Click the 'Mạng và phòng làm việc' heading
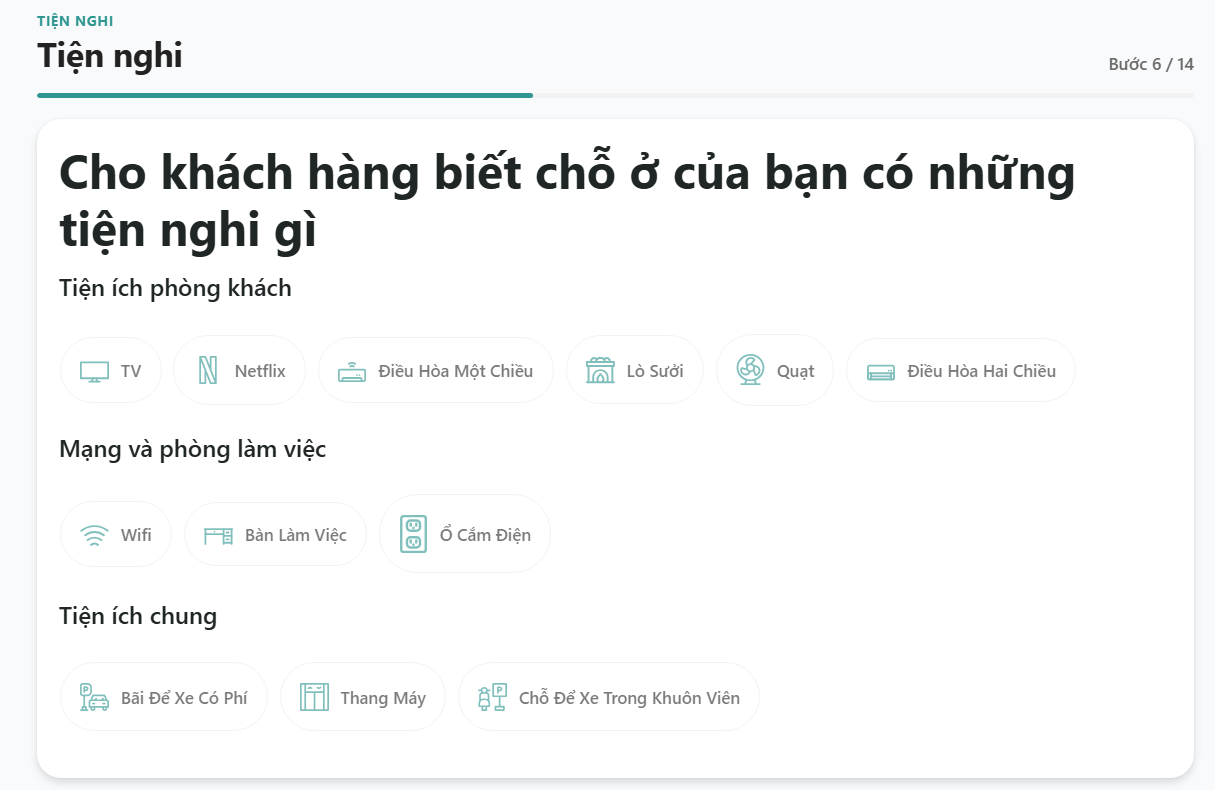The image size is (1215, 790). pos(193,449)
